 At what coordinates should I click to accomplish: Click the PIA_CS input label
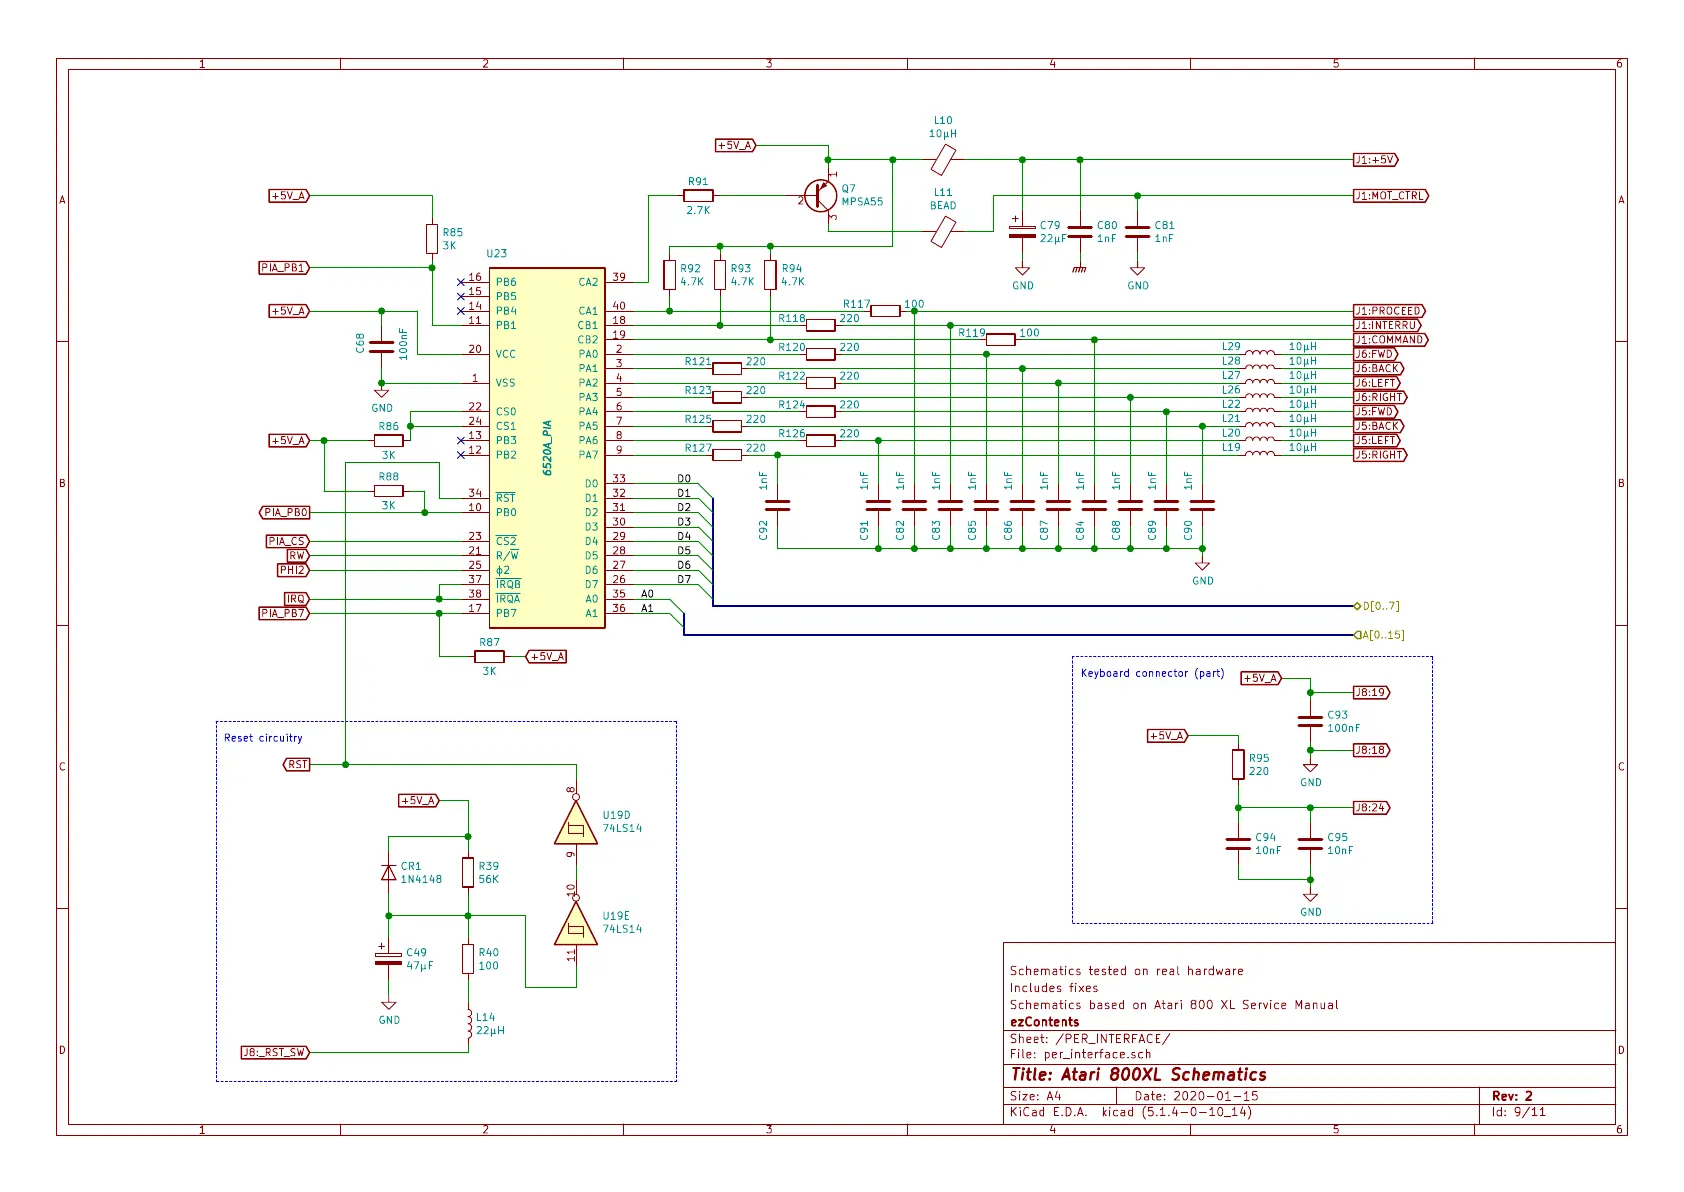(x=288, y=541)
